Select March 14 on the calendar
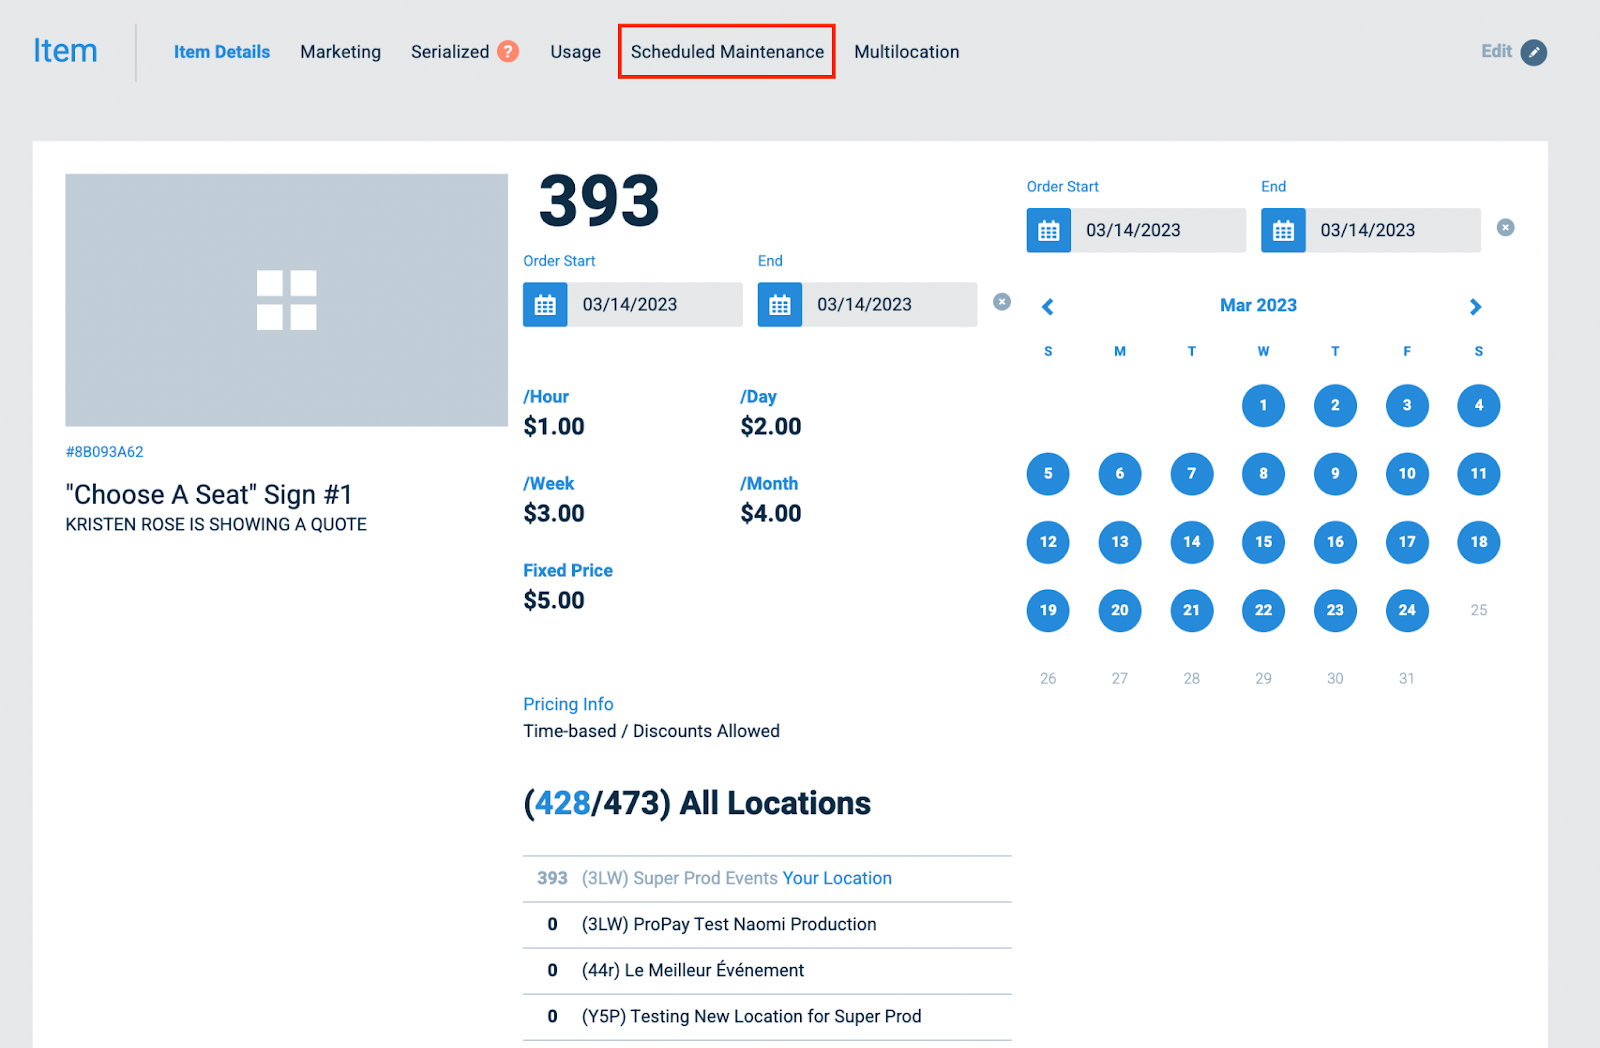 1191,542
